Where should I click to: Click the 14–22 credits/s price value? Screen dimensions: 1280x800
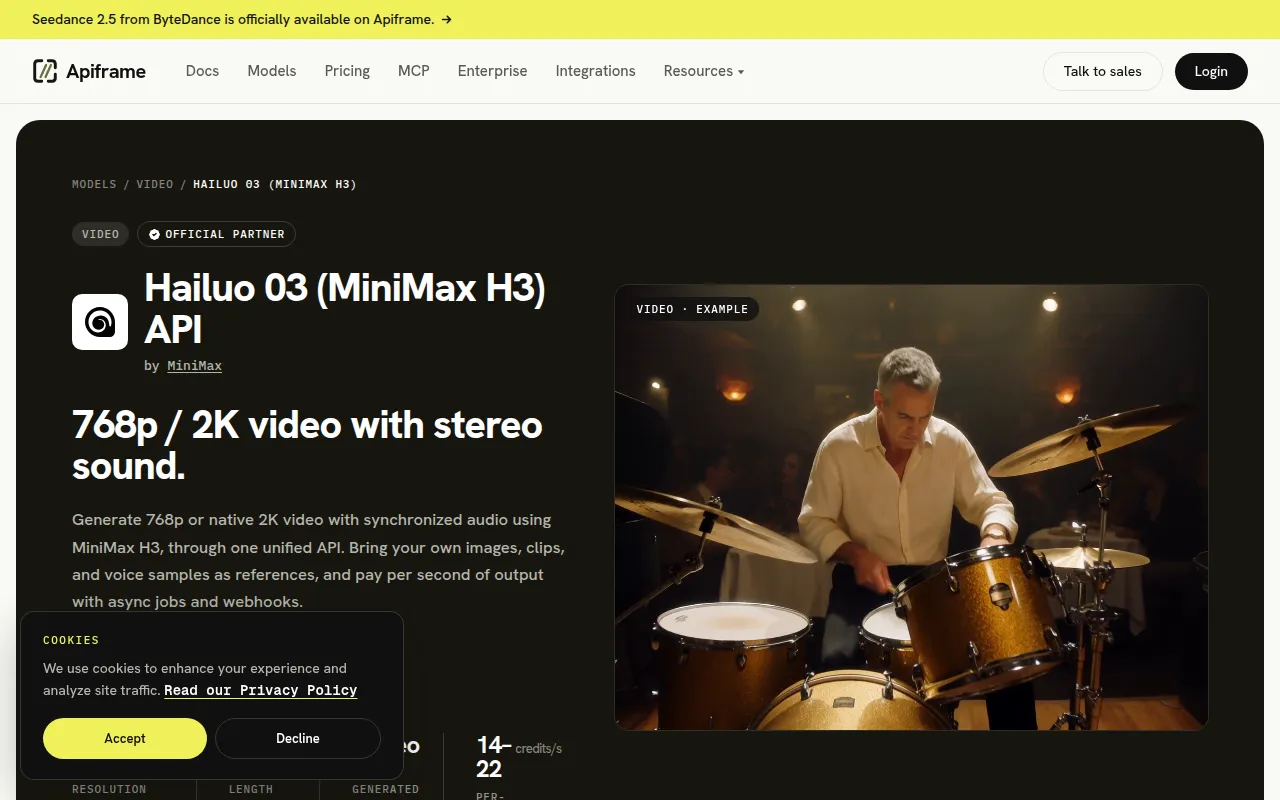[x=518, y=757]
